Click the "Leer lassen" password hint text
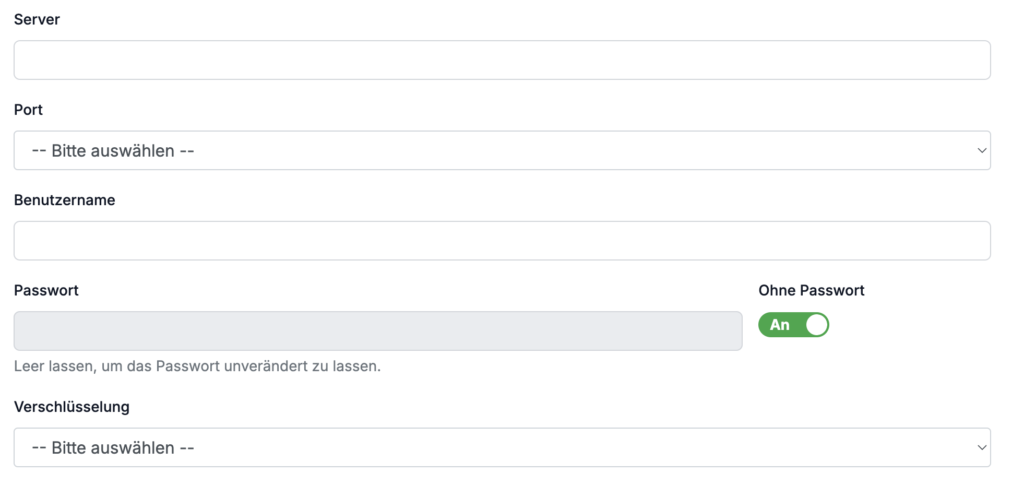This screenshot has height=497, width=1024. [197, 366]
